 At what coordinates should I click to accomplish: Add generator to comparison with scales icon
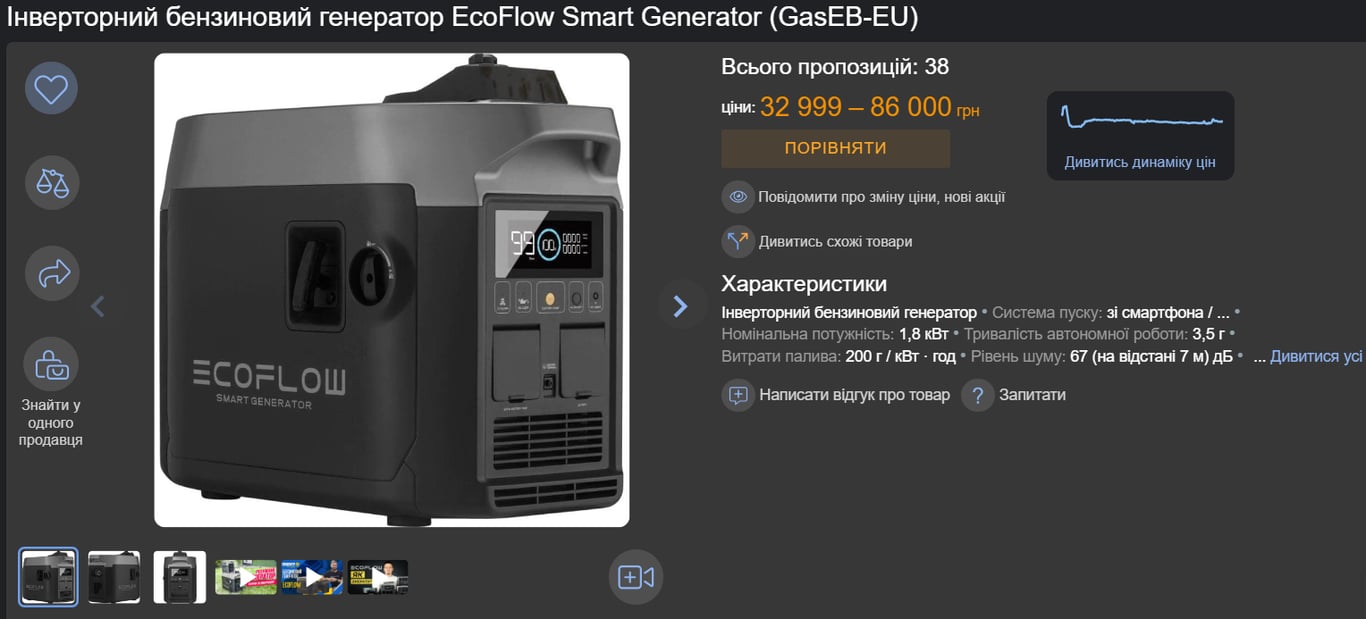[51, 183]
